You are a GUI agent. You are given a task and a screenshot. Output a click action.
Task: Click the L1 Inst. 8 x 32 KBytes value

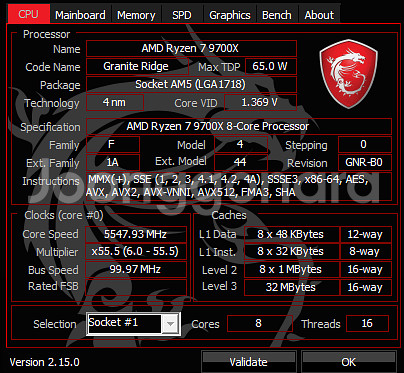[x=291, y=251]
